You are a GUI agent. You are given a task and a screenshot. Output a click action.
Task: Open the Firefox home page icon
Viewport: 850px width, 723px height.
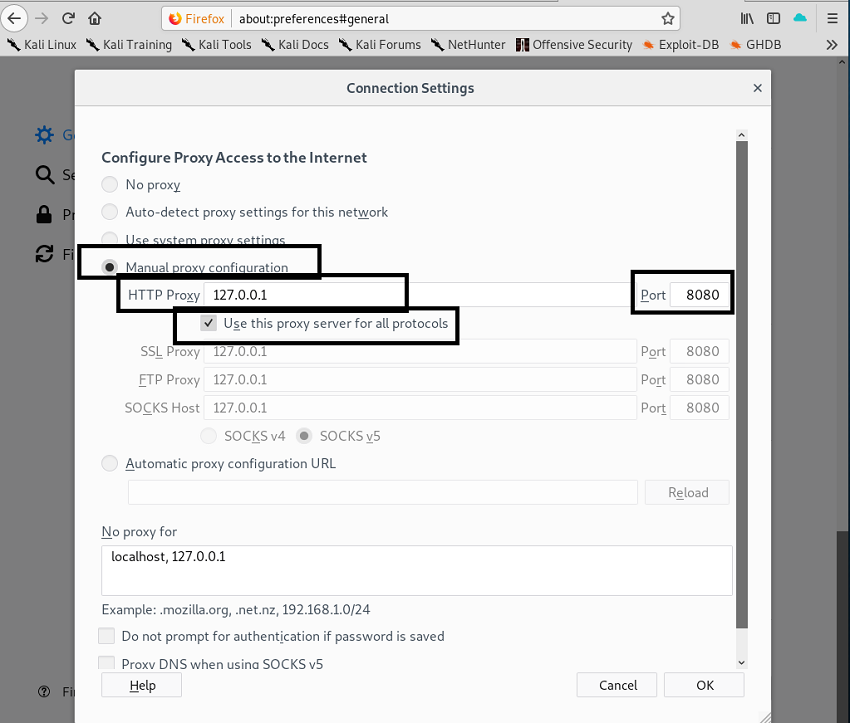click(95, 18)
